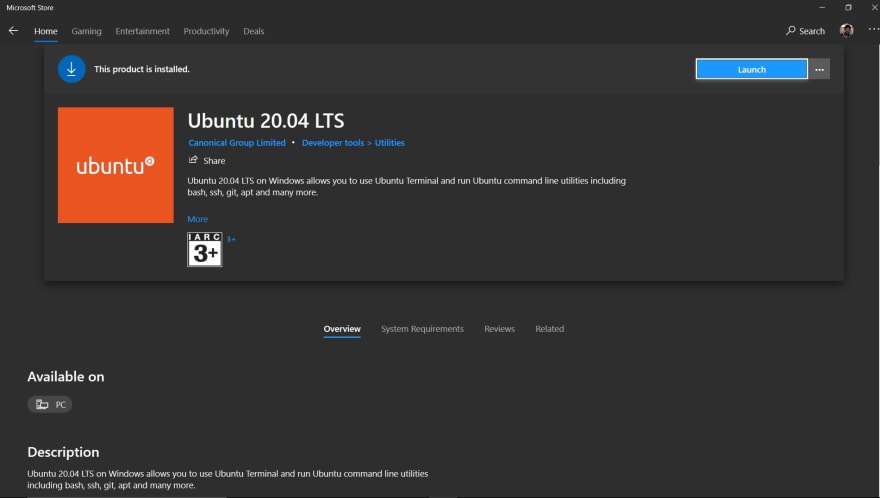Open the Related tab
Viewport: 880px width, 498px height.
coord(549,329)
